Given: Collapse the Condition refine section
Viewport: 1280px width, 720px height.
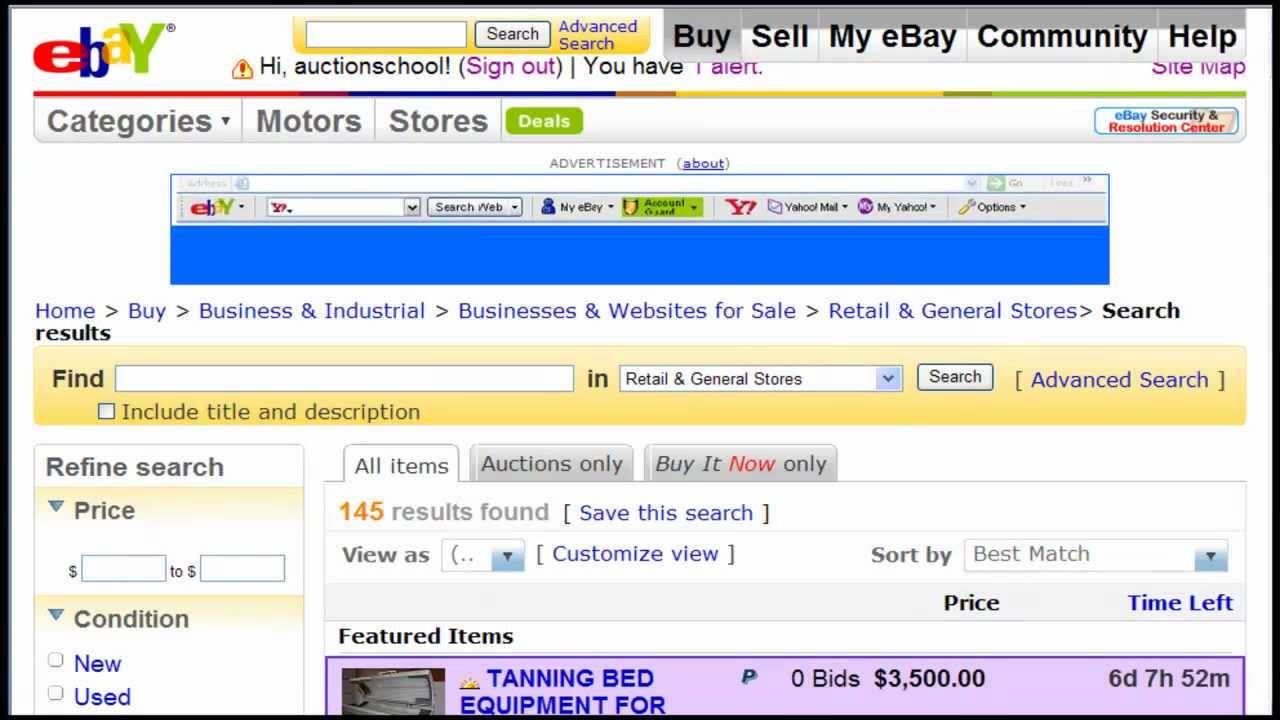Looking at the screenshot, I should pos(56,615).
